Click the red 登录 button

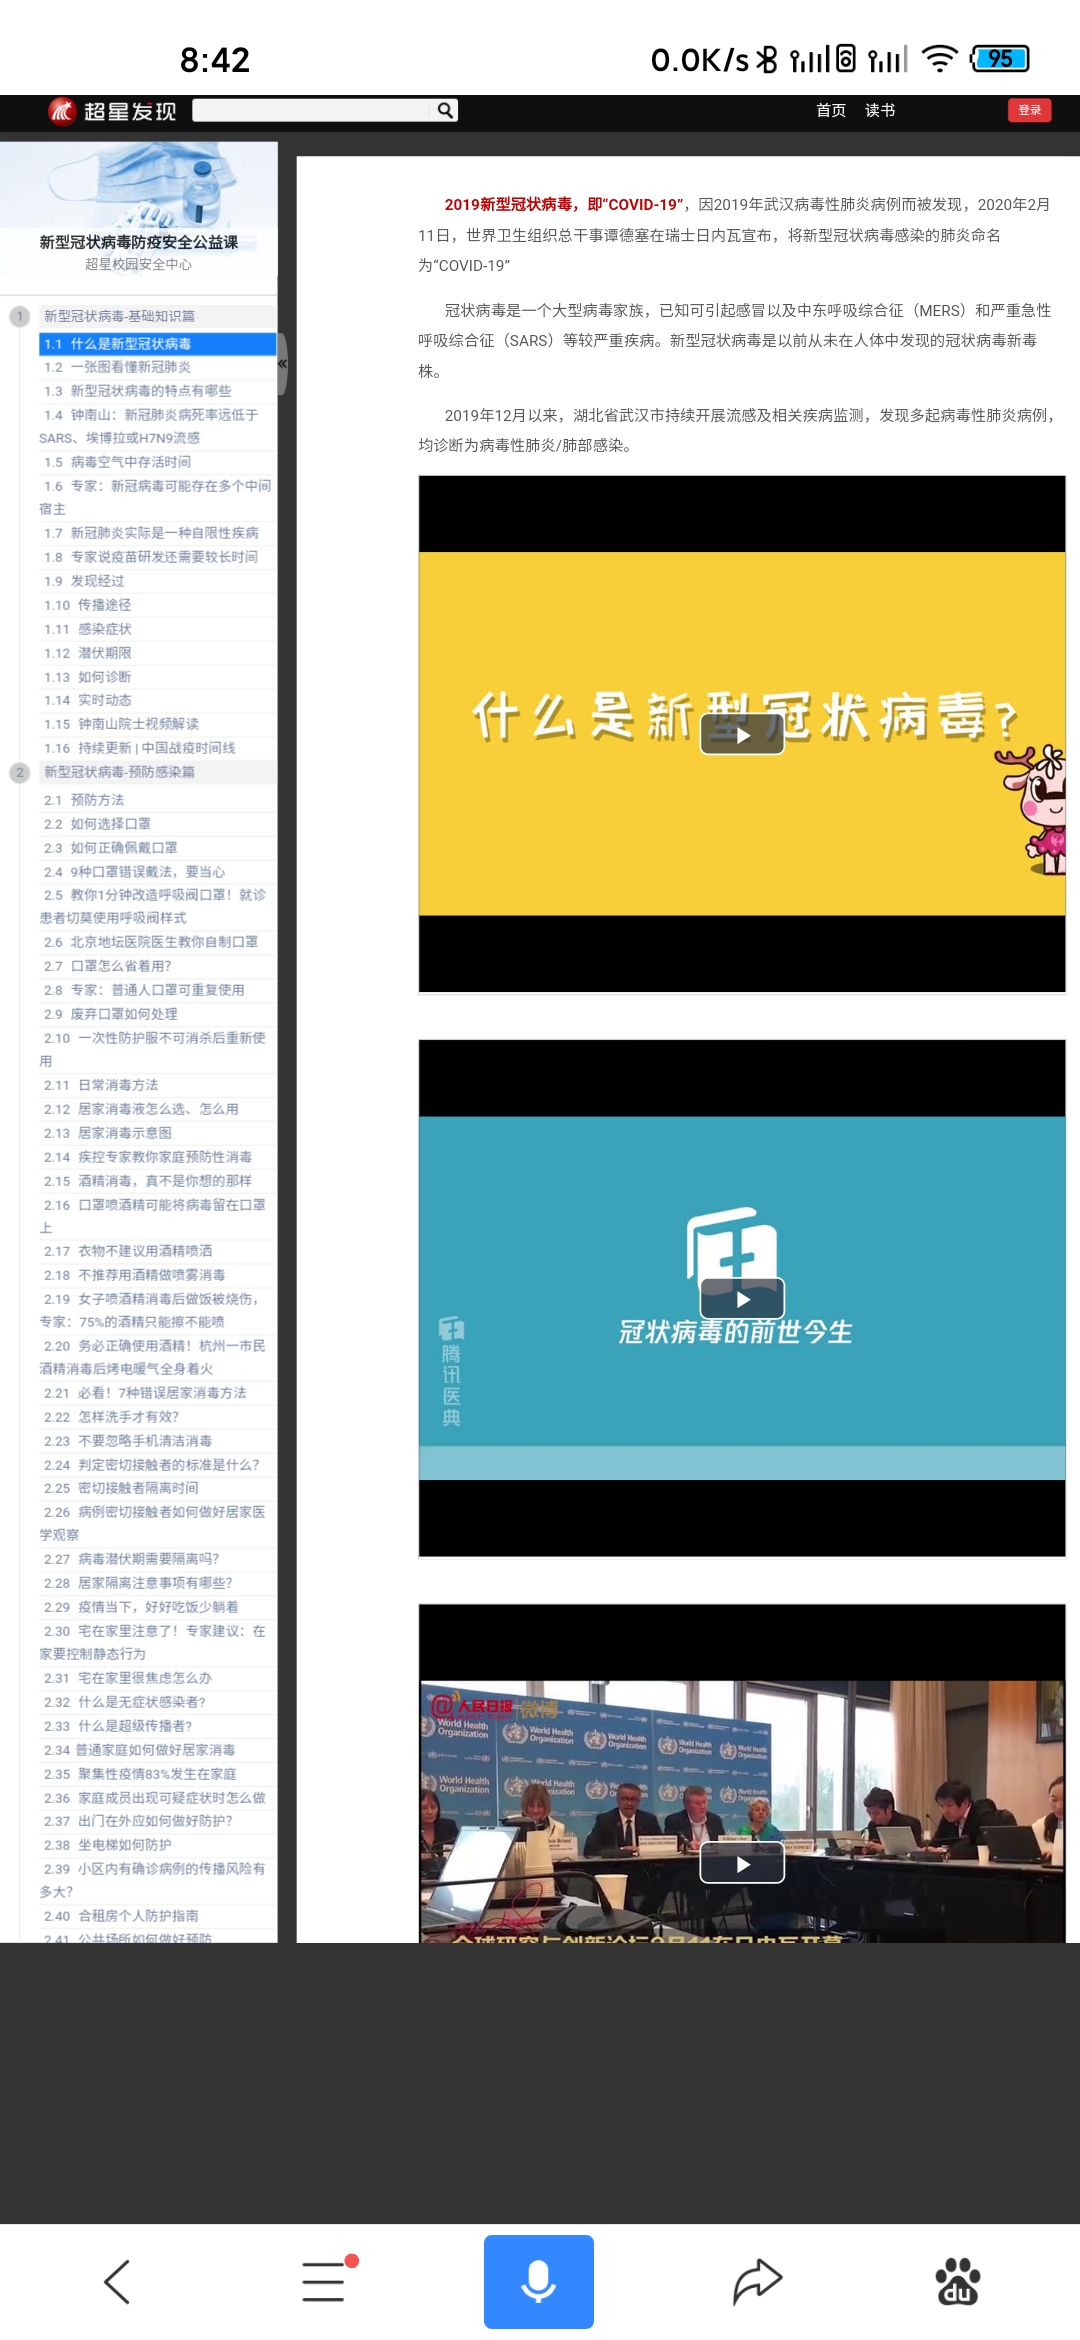1029,110
